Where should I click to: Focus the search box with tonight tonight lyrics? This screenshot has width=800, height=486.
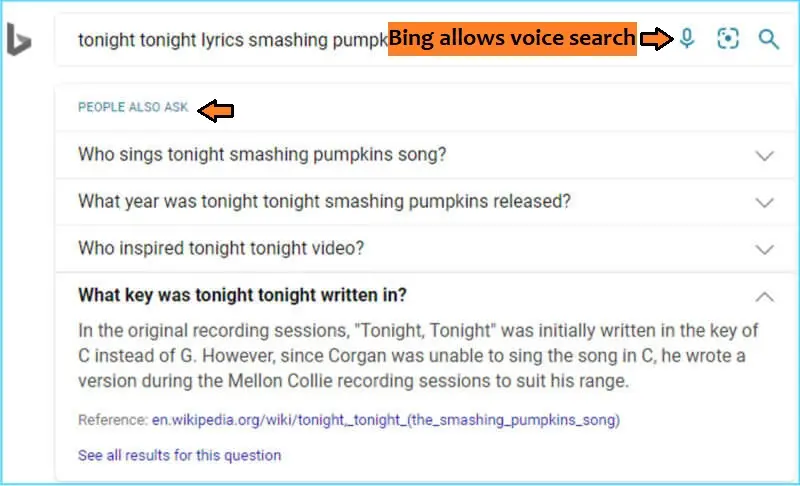(232, 40)
